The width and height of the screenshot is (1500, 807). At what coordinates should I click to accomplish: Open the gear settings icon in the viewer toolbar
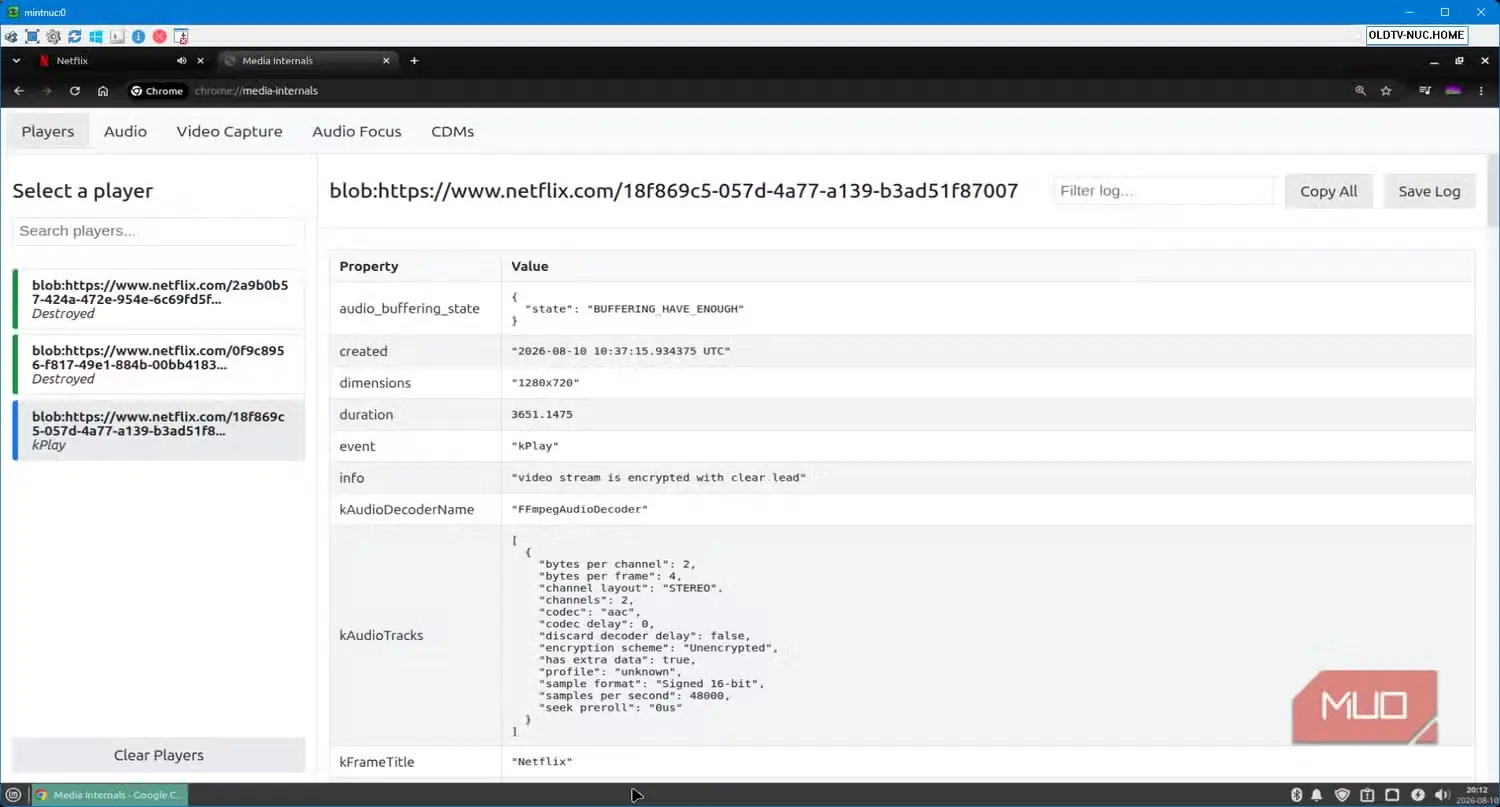pos(53,36)
